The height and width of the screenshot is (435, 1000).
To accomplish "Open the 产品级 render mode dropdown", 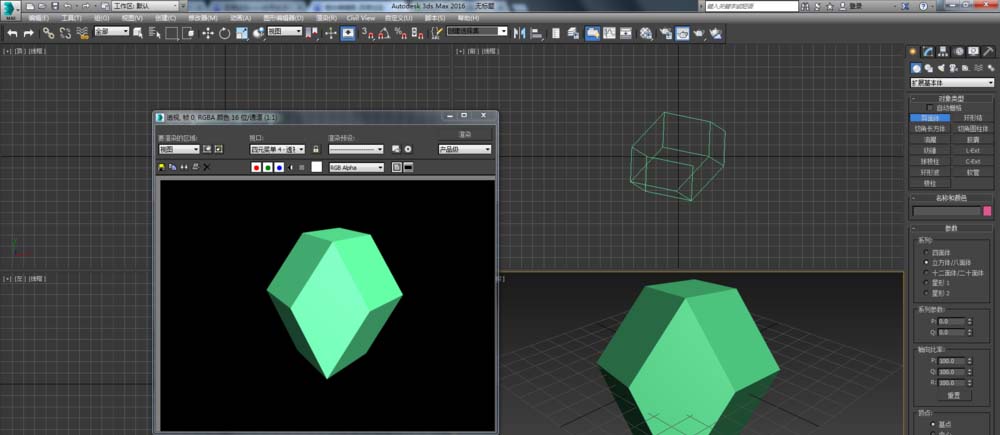I will coord(465,149).
